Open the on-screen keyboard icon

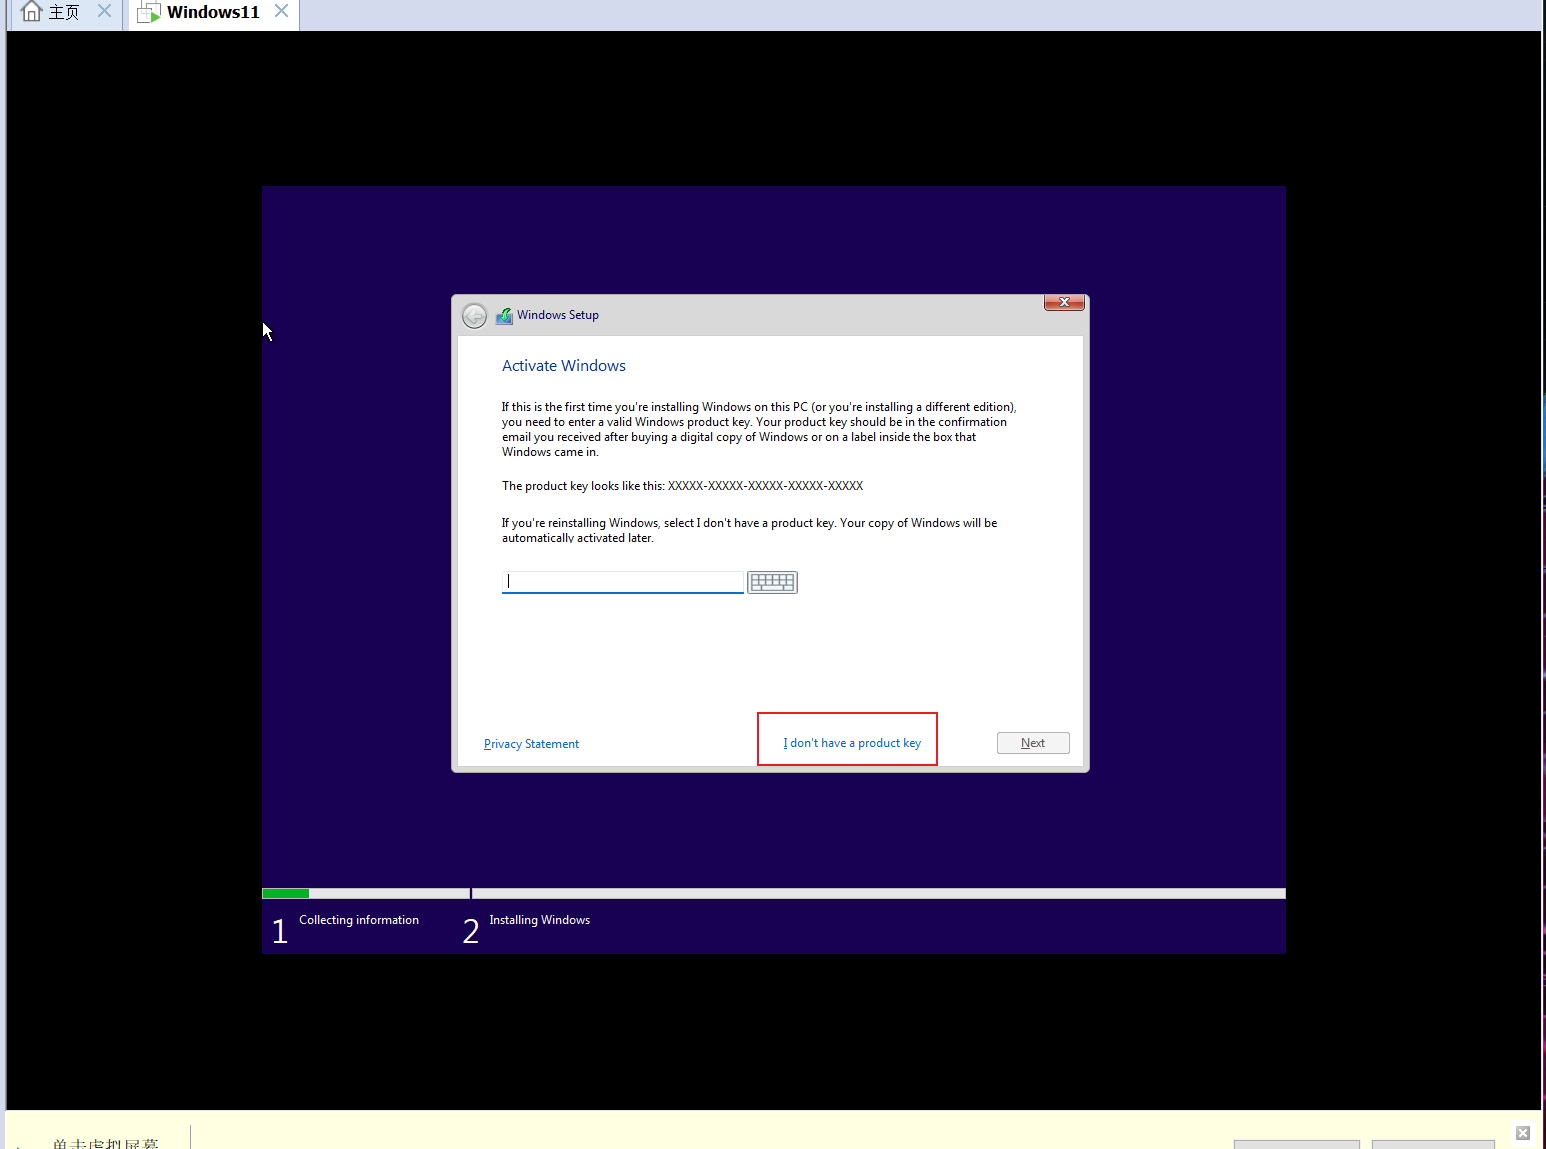pos(772,582)
